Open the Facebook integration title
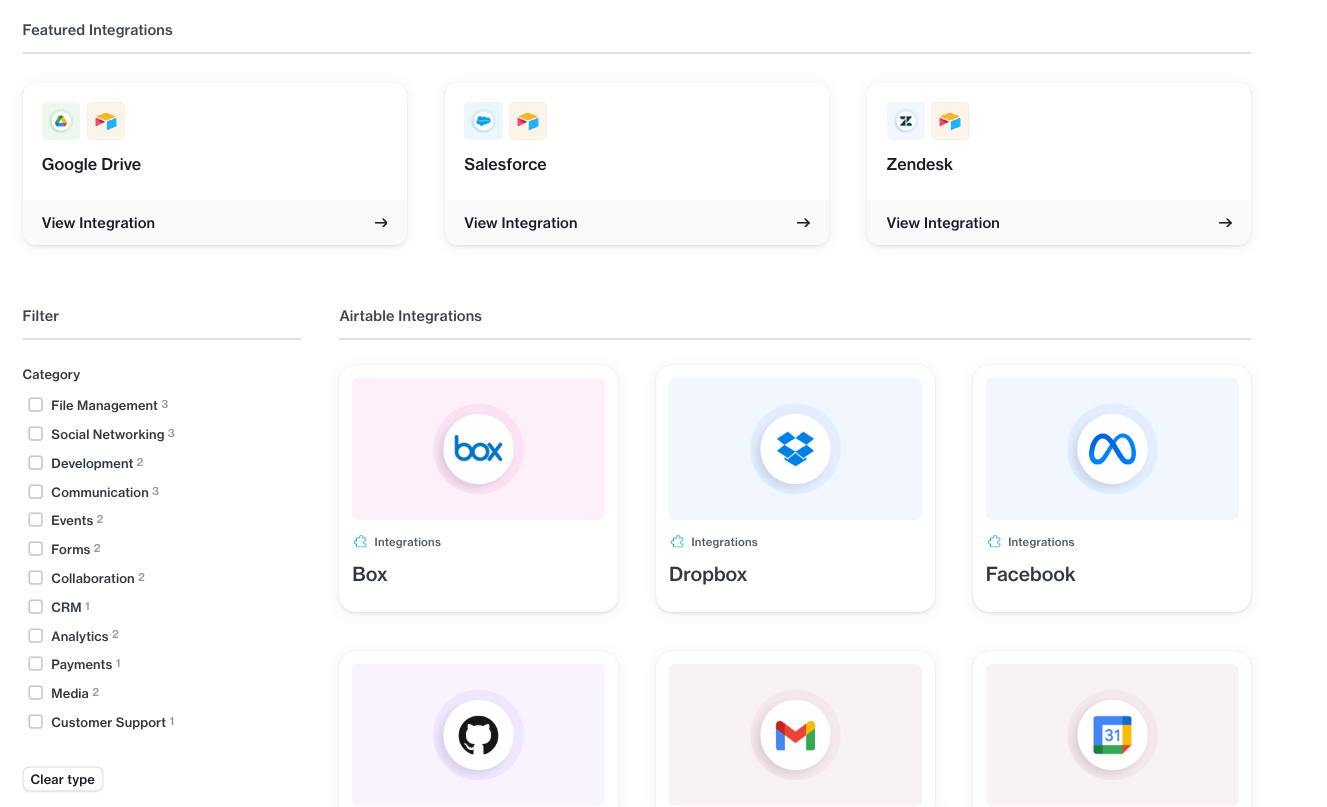Viewport: 1327px width, 807px height. pyautogui.click(x=1031, y=574)
